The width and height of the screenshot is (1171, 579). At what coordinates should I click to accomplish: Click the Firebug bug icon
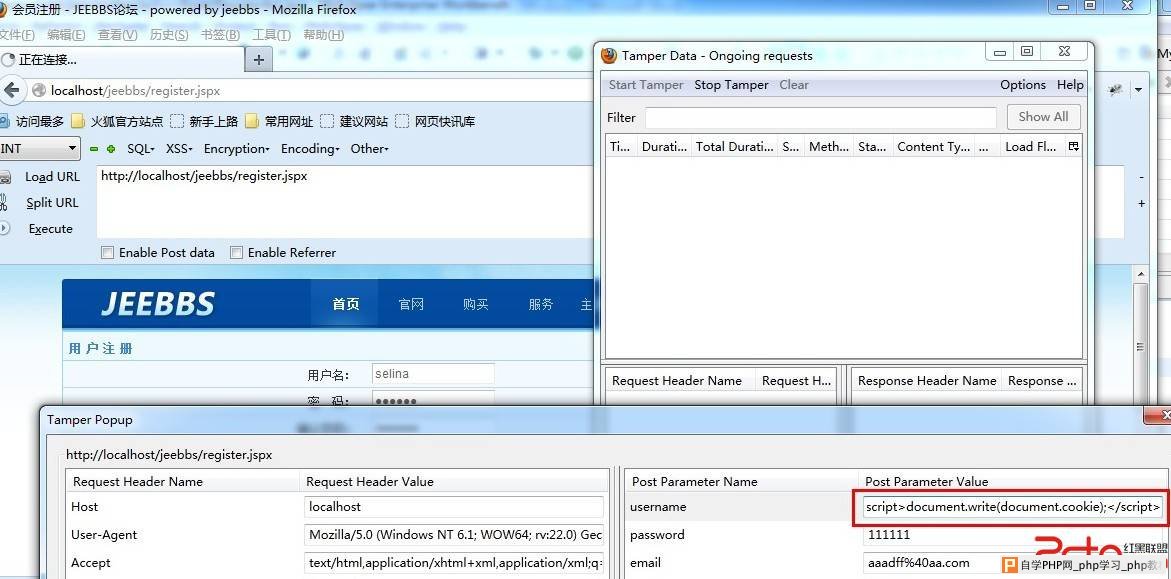[x=1116, y=90]
